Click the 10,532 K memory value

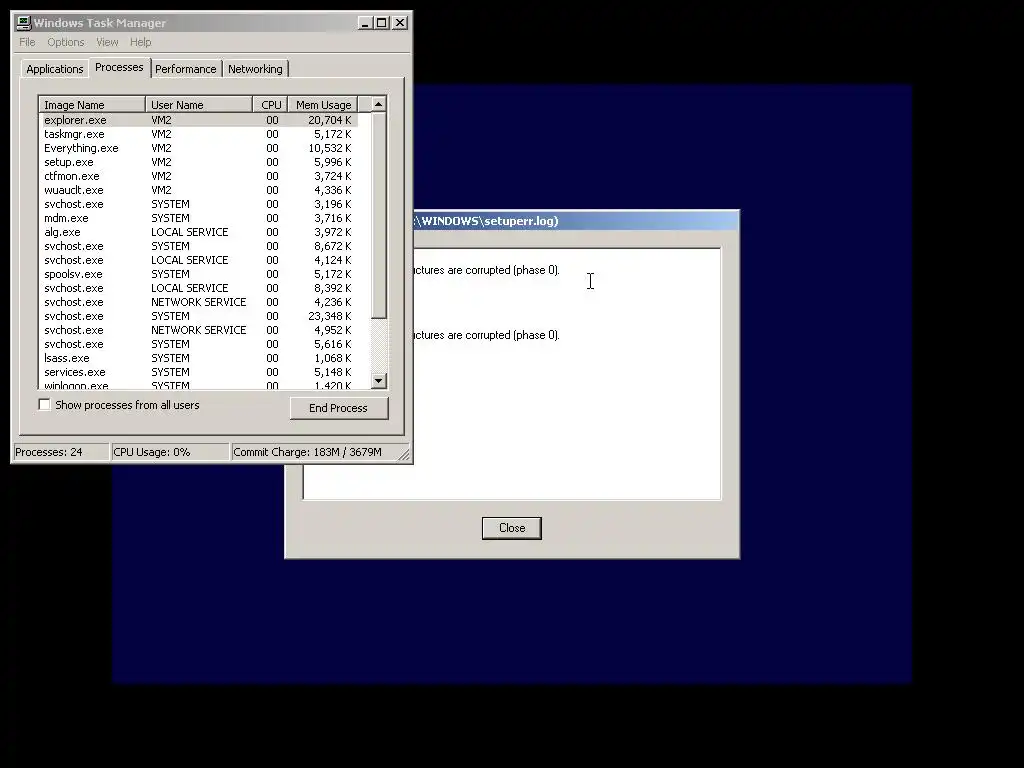[x=330, y=148]
